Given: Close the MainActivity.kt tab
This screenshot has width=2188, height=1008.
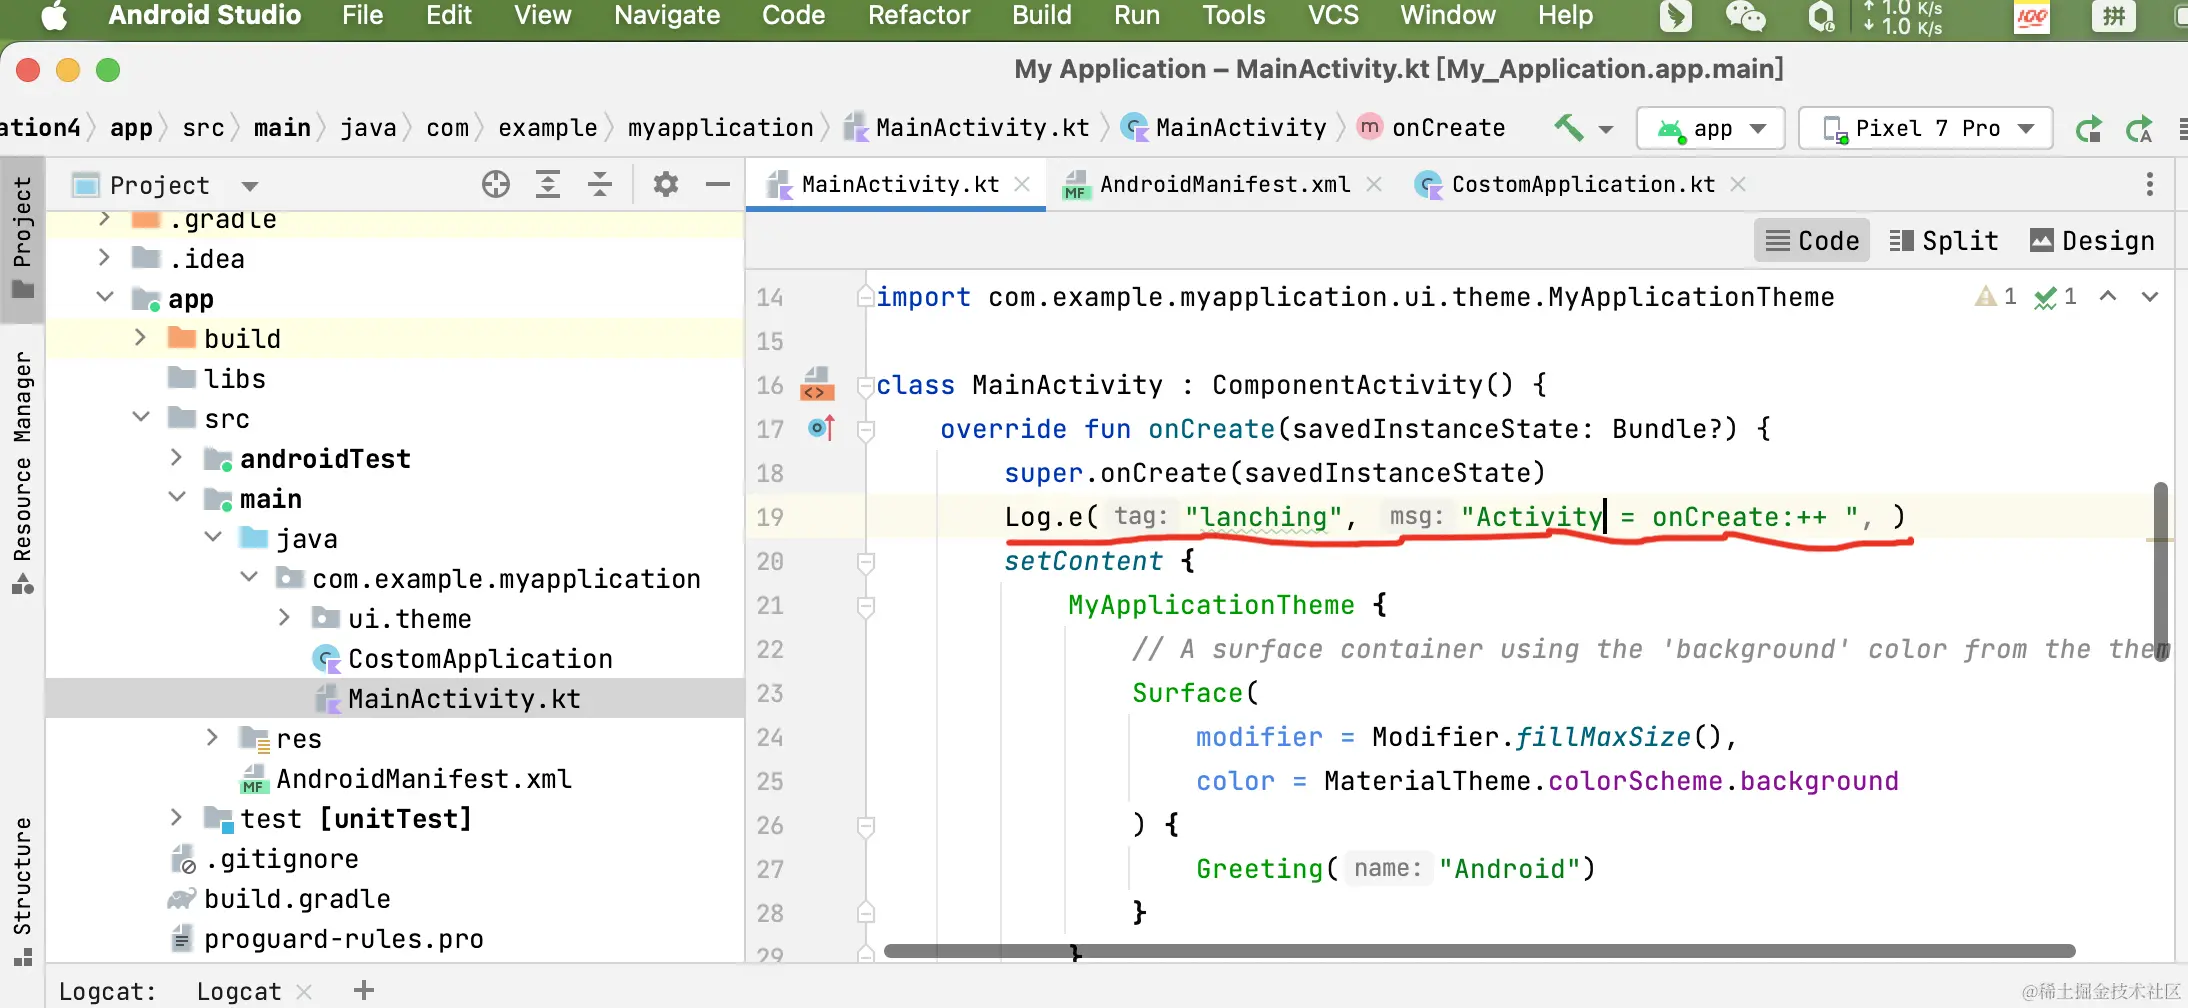Looking at the screenshot, I should pyautogui.click(x=1022, y=184).
